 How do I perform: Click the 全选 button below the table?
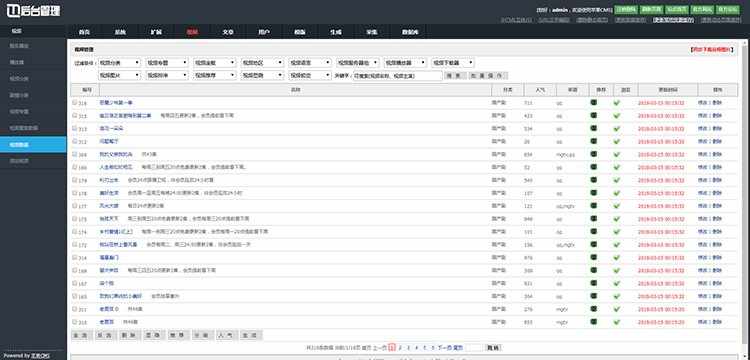pos(82,336)
